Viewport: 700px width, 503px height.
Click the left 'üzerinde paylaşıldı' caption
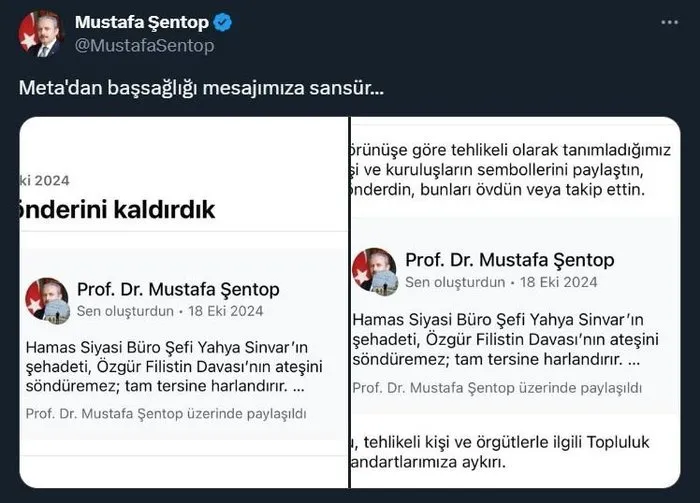(166, 413)
